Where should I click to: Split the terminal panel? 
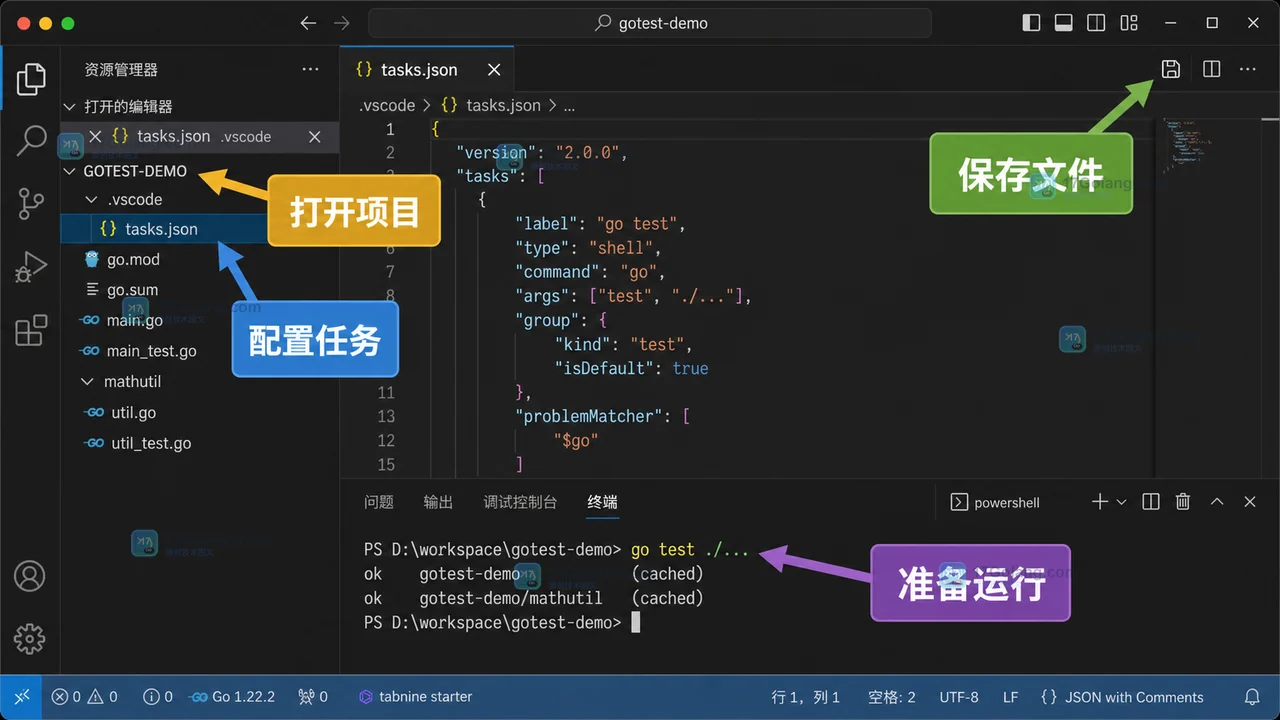coord(1151,502)
